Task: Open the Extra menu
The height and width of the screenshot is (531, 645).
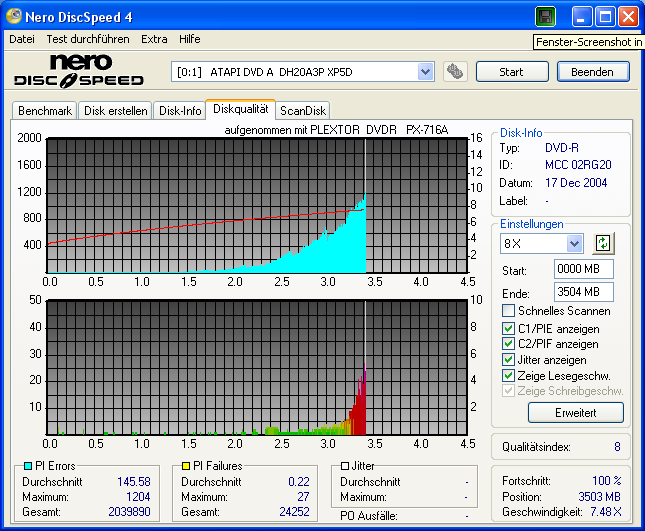Action: 154,39
